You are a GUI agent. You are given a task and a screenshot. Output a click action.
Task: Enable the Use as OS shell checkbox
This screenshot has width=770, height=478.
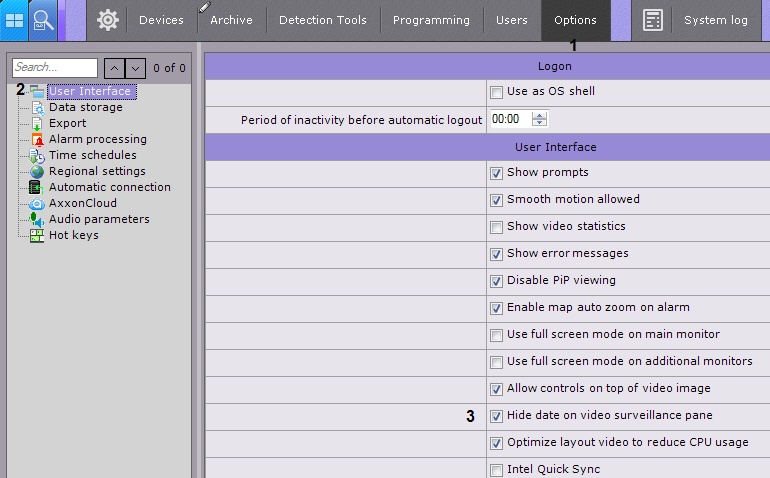point(497,92)
